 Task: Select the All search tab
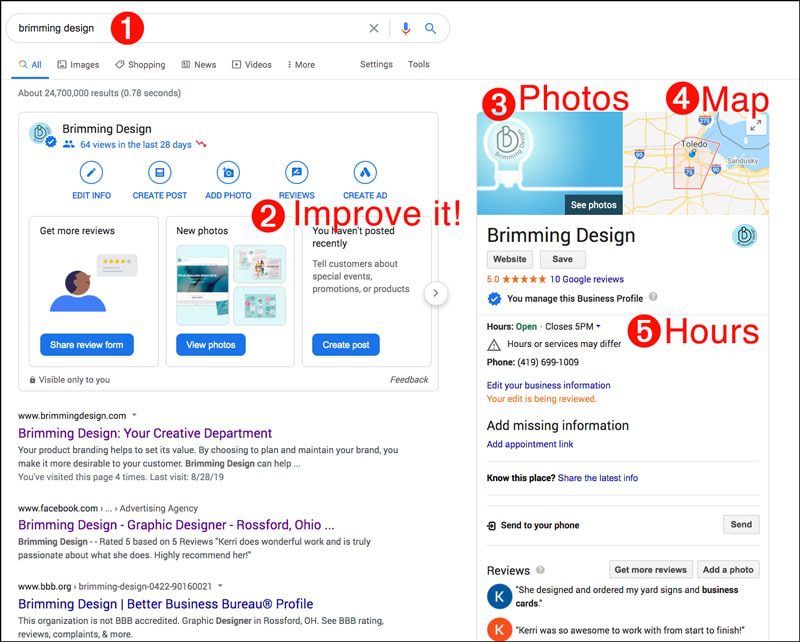click(30, 65)
